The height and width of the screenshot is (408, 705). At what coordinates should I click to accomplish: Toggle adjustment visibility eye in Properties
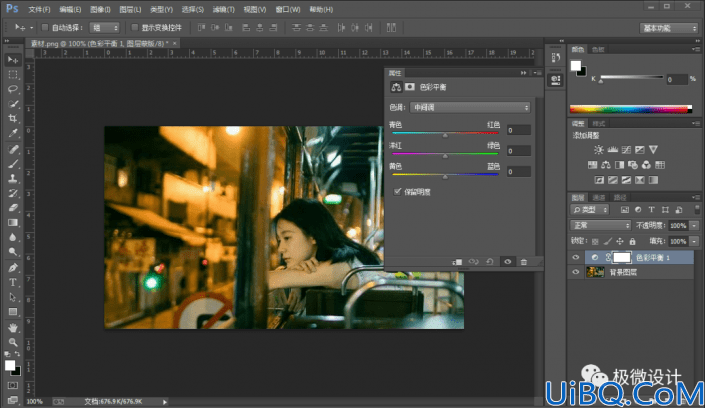click(x=508, y=262)
